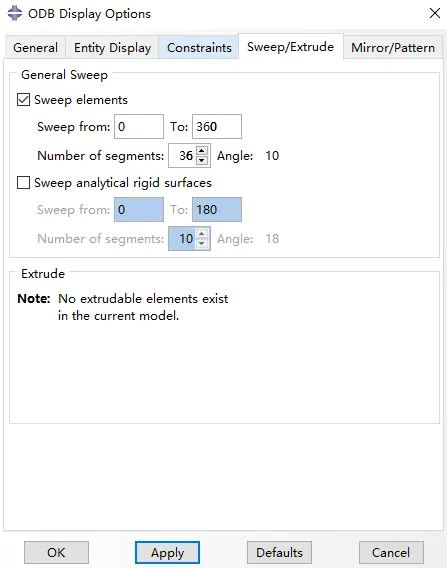This screenshot has width=447, height=568.
Task: Switch to the General tab
Action: point(35,47)
